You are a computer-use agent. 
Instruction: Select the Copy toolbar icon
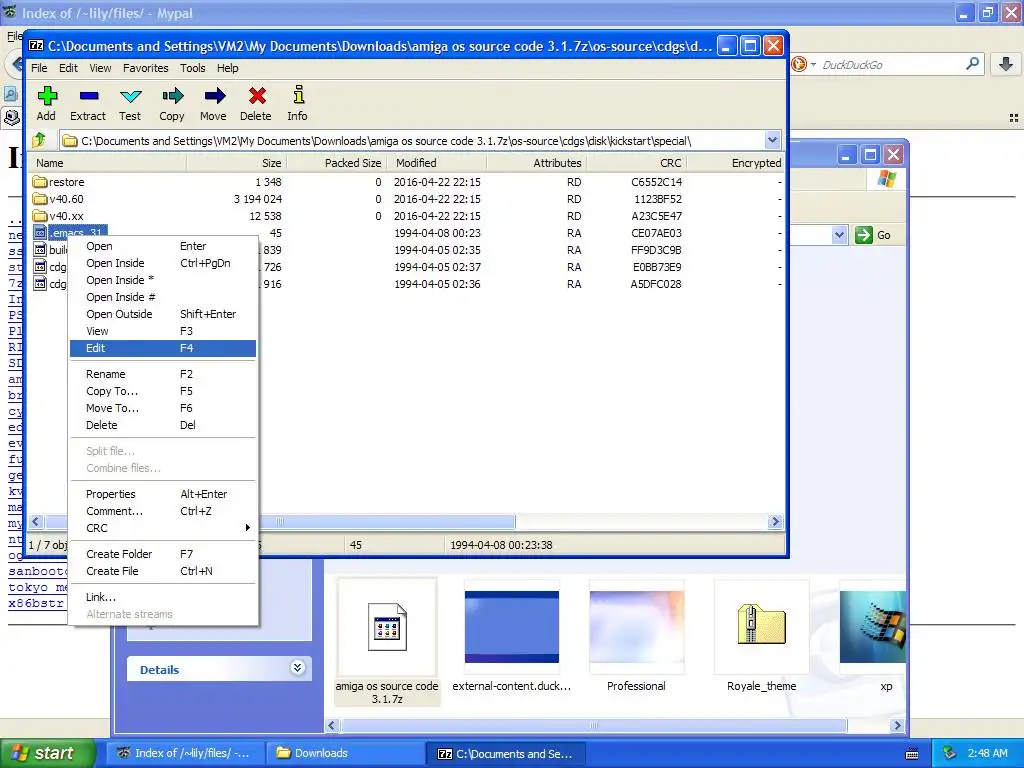[x=172, y=97]
